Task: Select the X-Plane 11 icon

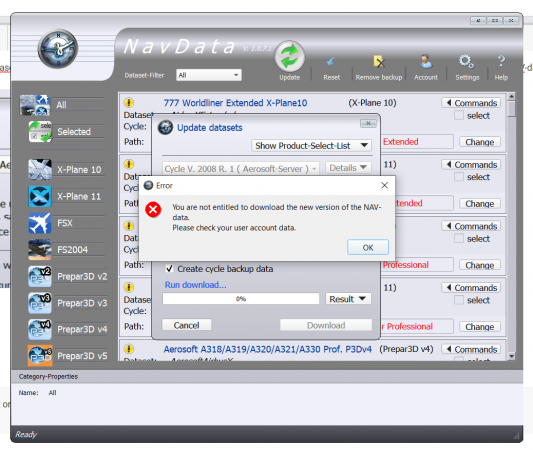Action: [x=40, y=196]
